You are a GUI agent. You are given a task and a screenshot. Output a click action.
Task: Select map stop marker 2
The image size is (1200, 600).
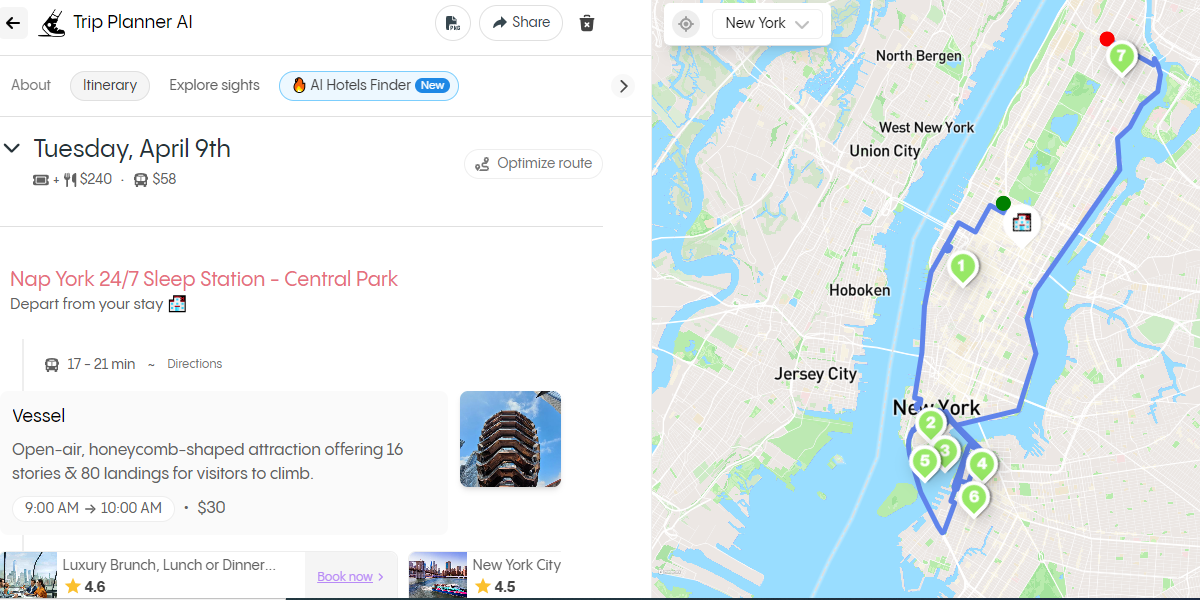pyautogui.click(x=931, y=425)
